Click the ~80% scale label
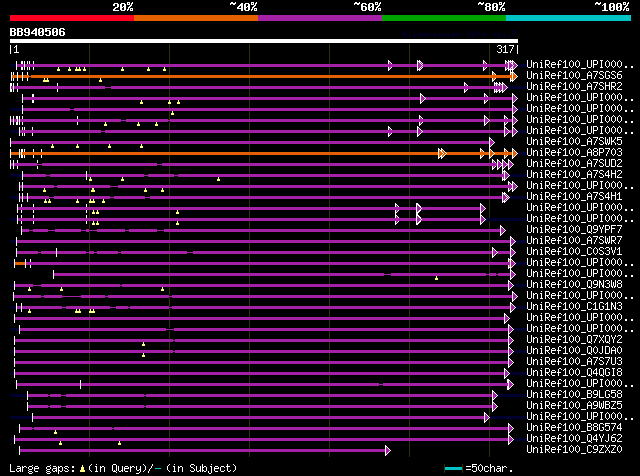640x476 pixels. coord(491,7)
